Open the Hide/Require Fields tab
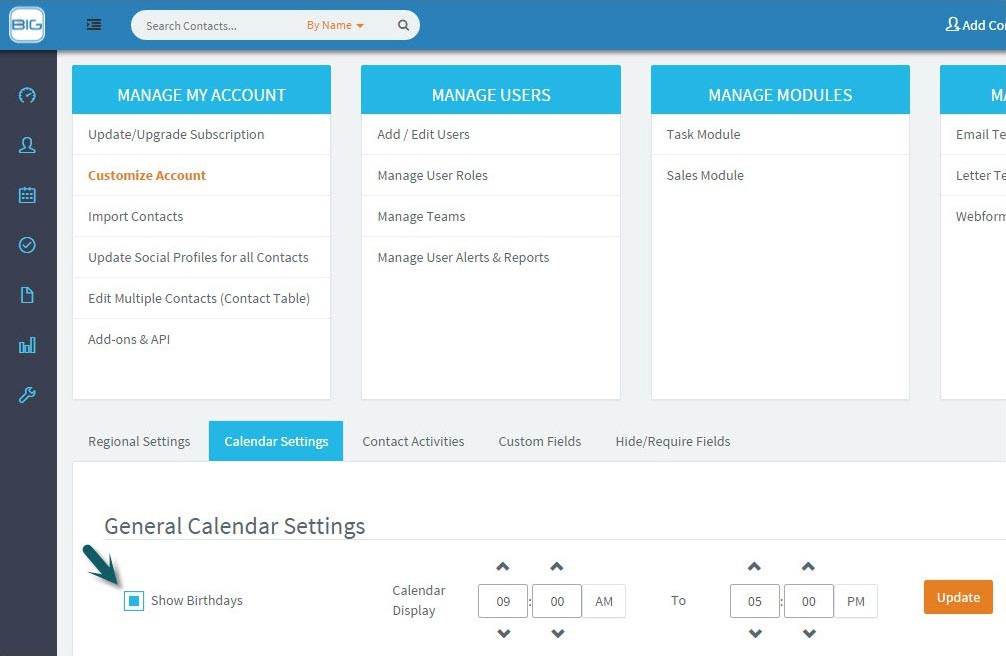 point(672,442)
